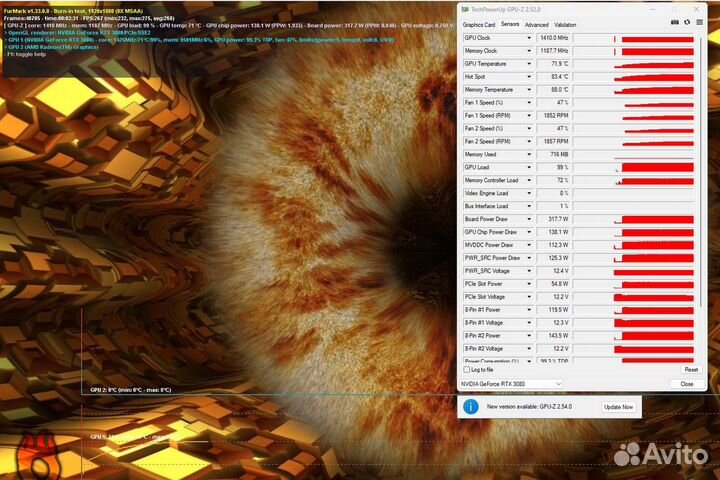Click the FurMark title line in overlay
This screenshot has width=720, height=480.
pyautogui.click(x=73, y=11)
